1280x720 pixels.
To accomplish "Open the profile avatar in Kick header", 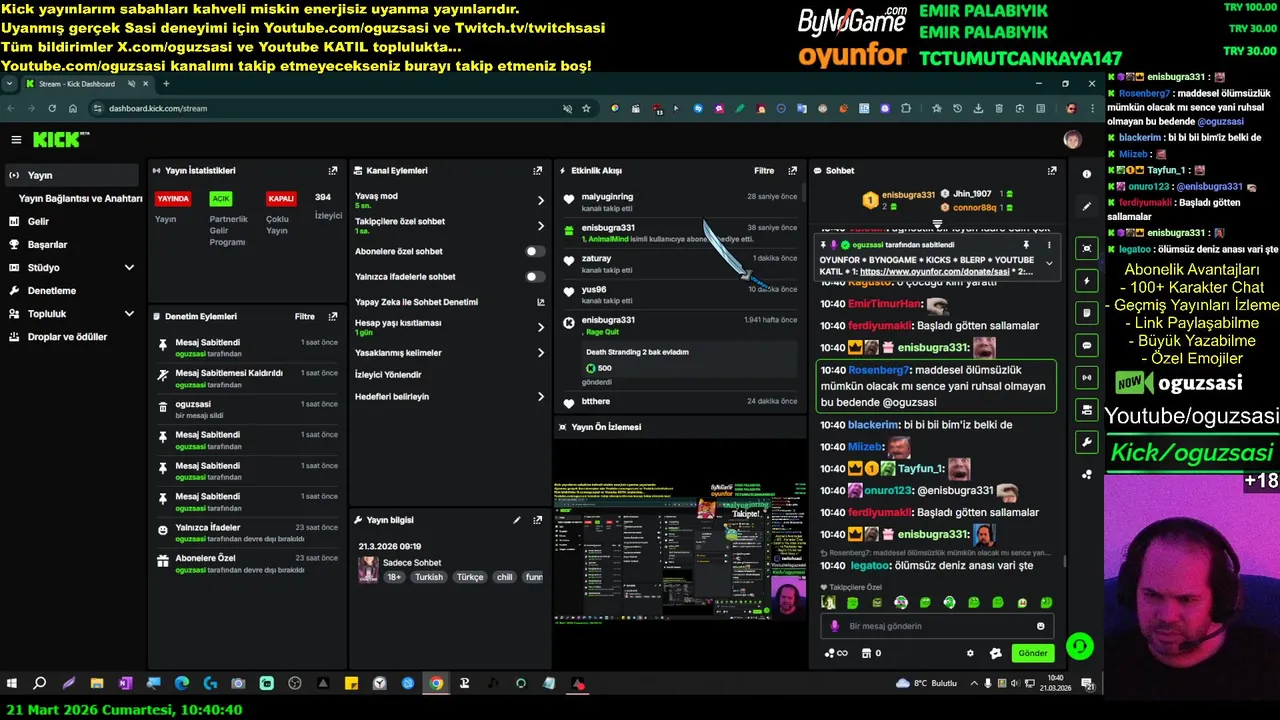I will point(1072,140).
